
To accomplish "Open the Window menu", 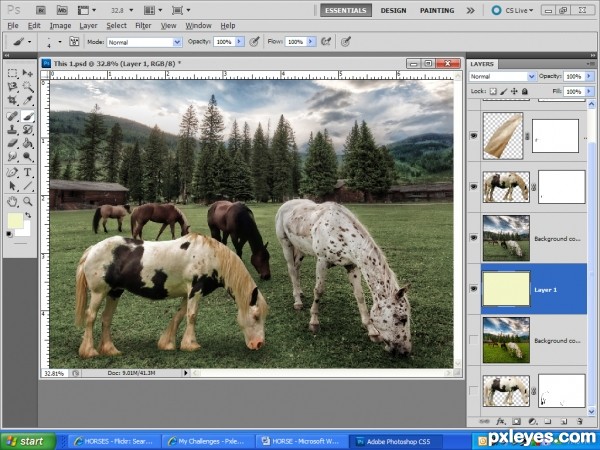I will pyautogui.click(x=198, y=26).
